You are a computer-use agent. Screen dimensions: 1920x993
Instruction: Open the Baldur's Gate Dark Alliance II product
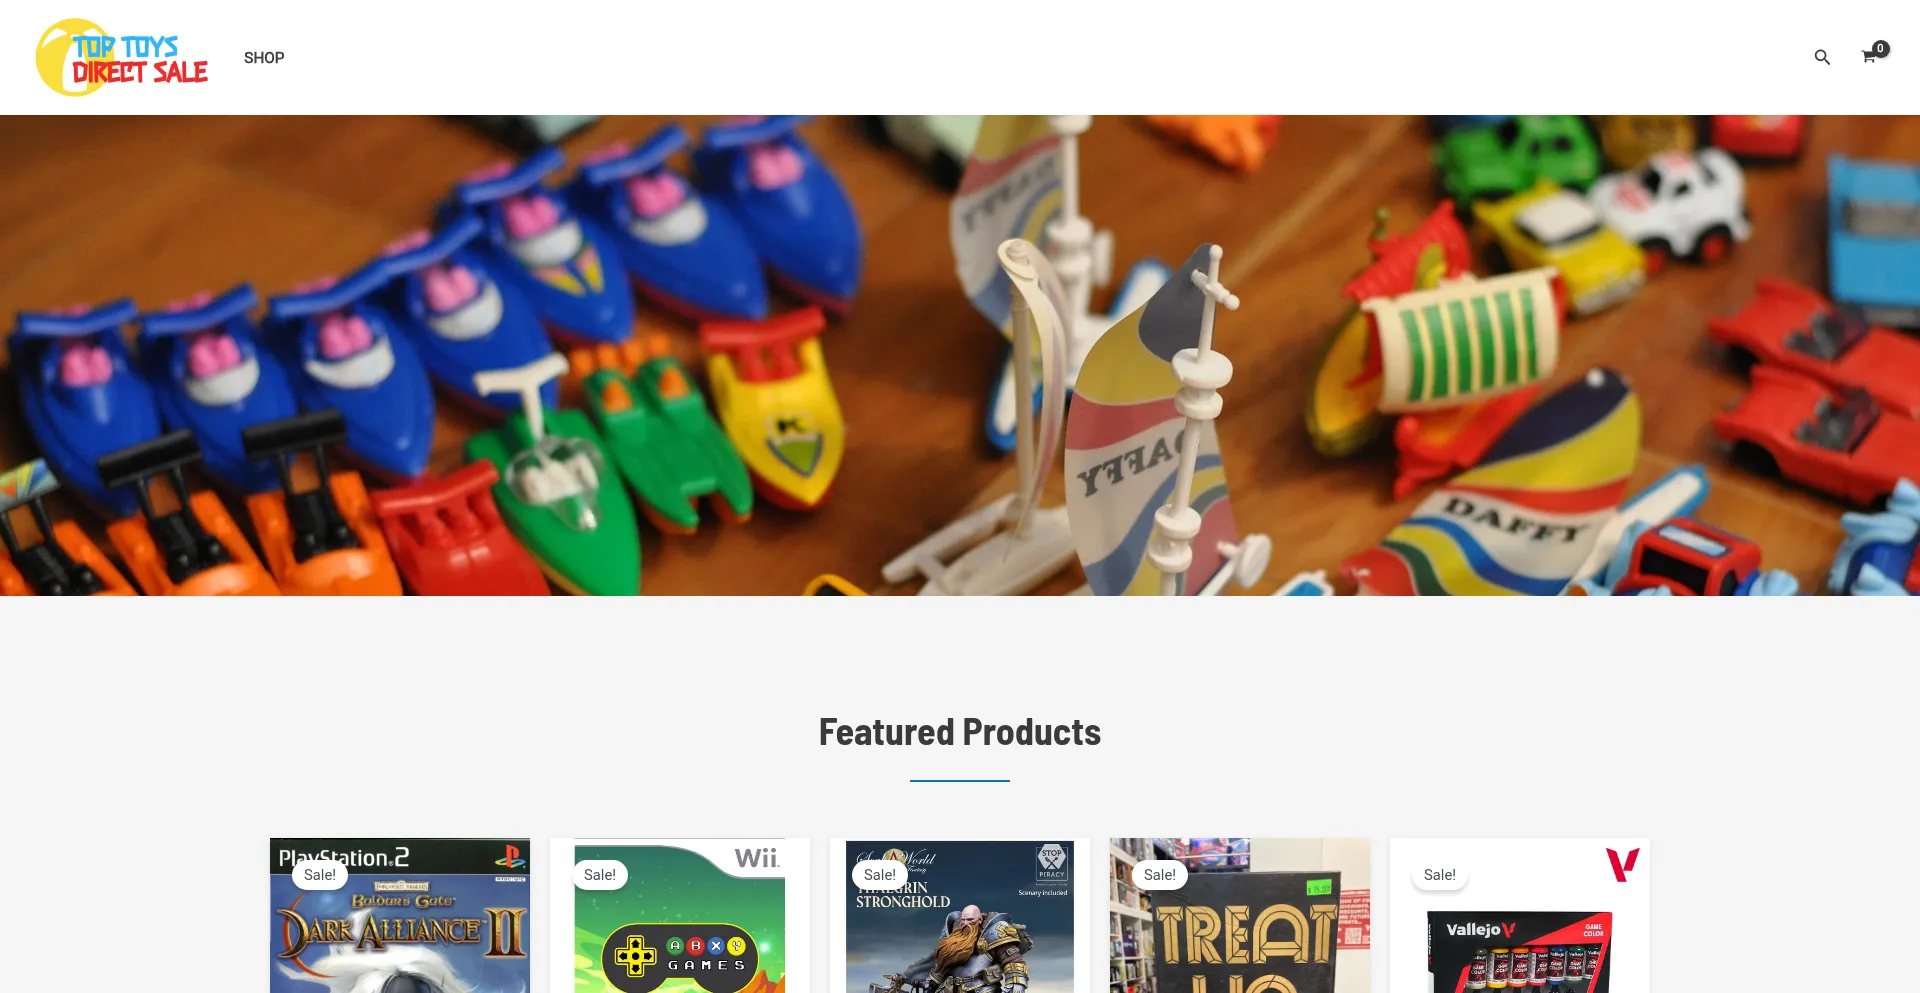point(400,916)
